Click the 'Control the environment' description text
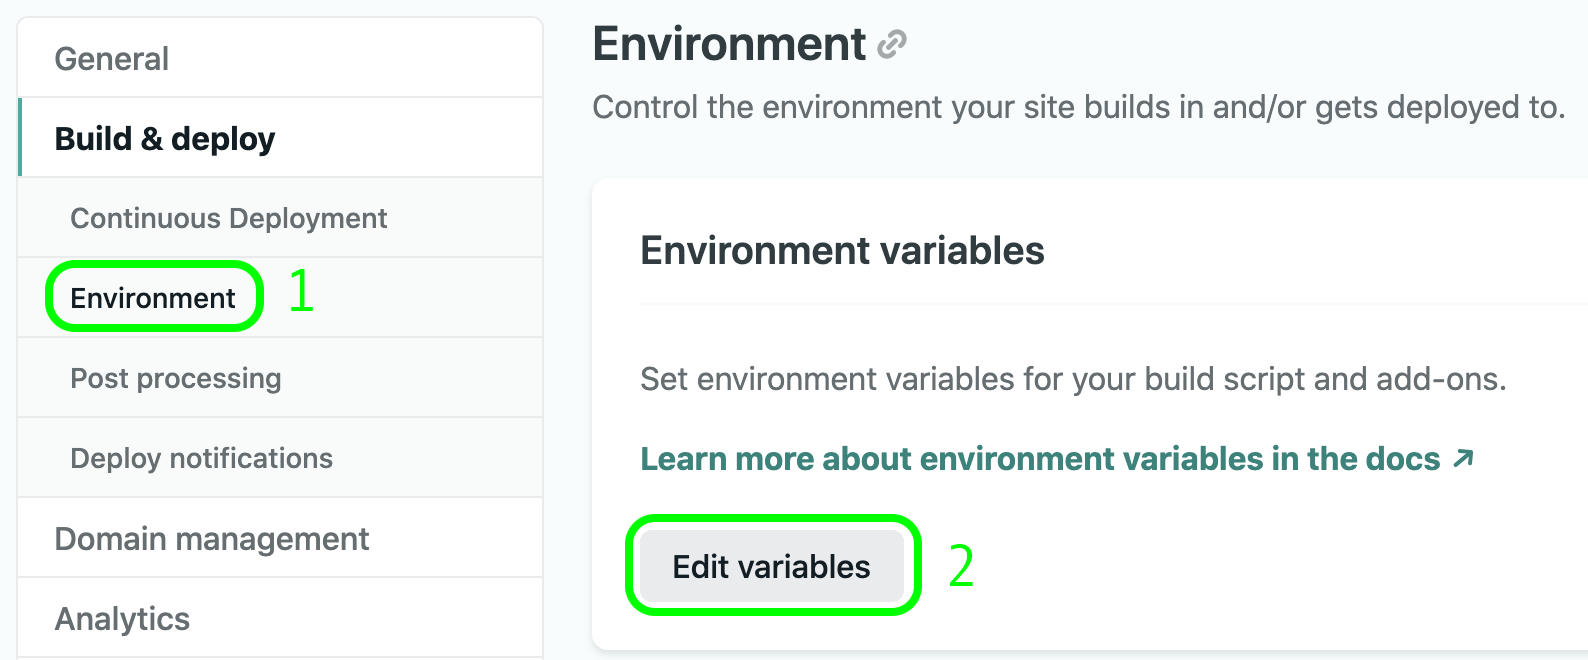1588x660 pixels. 1079,107
